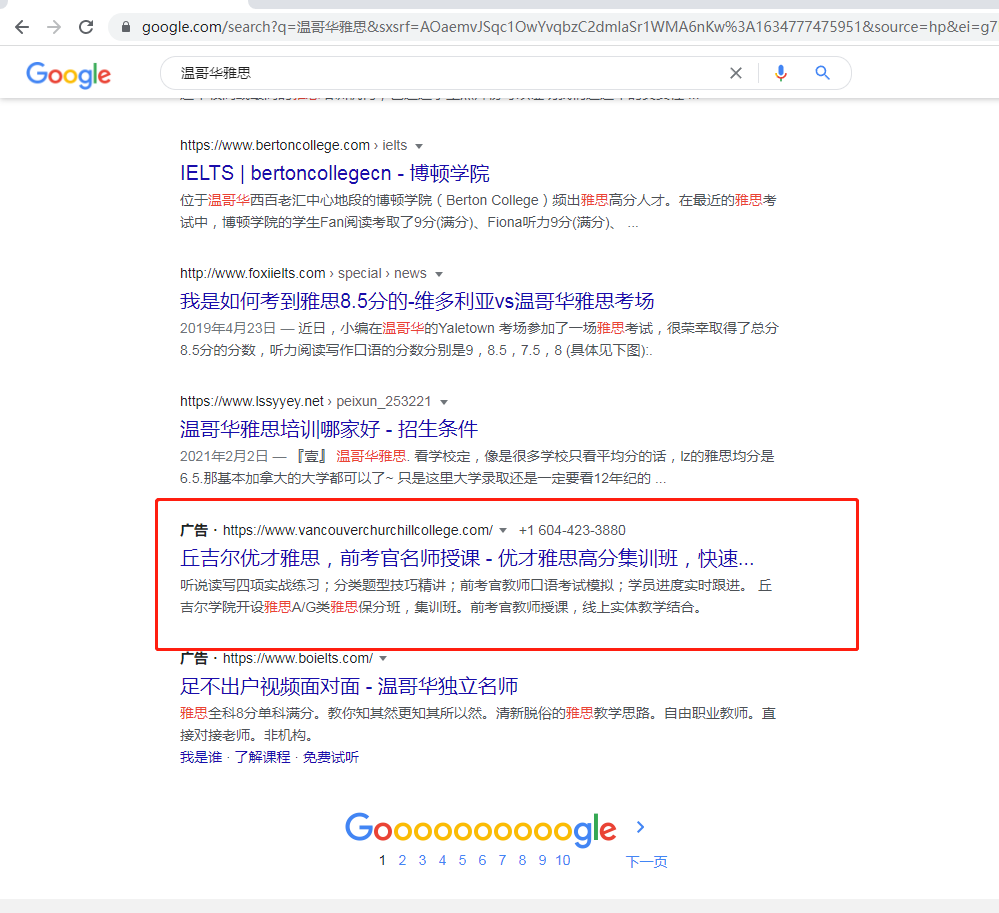The width and height of the screenshot is (999, 913).
Task: Click the browser back arrow
Action: coord(22,27)
